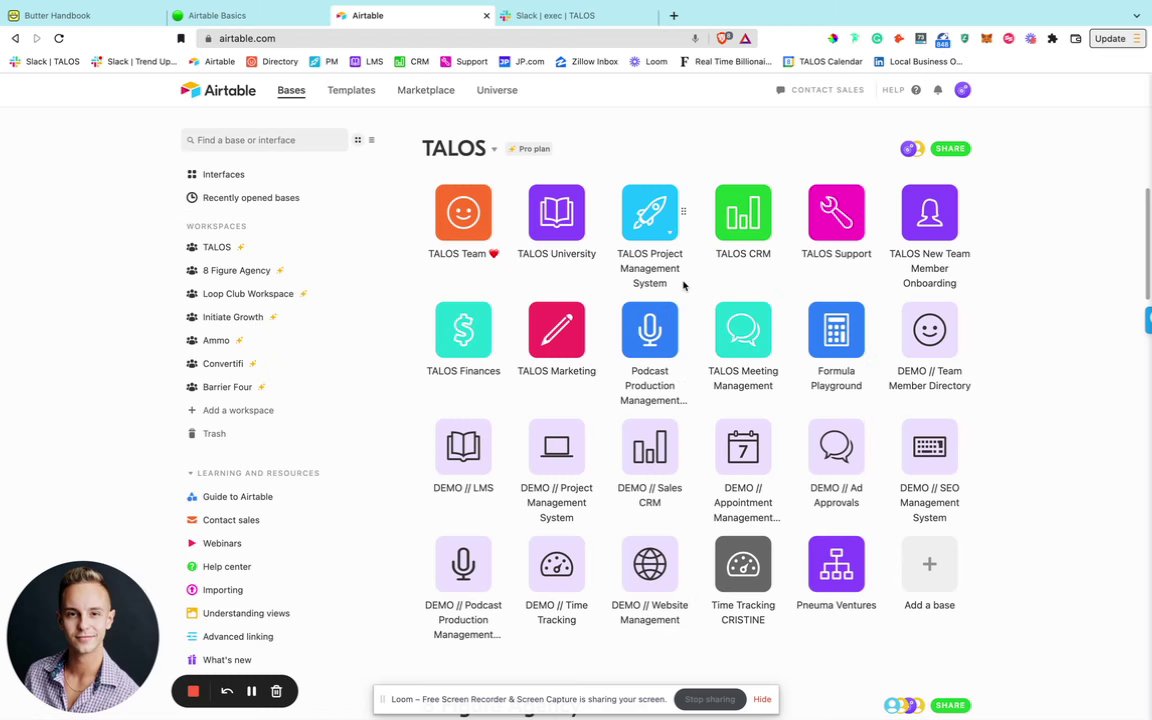Open the TALOS Meeting Management base
This screenshot has width=1152, height=720.
tap(743, 330)
